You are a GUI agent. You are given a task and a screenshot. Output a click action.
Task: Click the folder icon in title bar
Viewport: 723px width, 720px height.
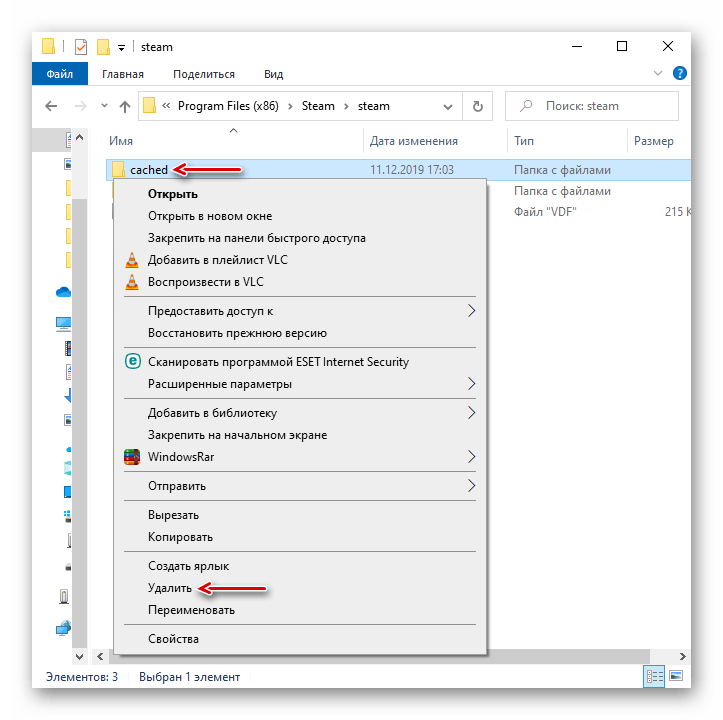pos(48,47)
